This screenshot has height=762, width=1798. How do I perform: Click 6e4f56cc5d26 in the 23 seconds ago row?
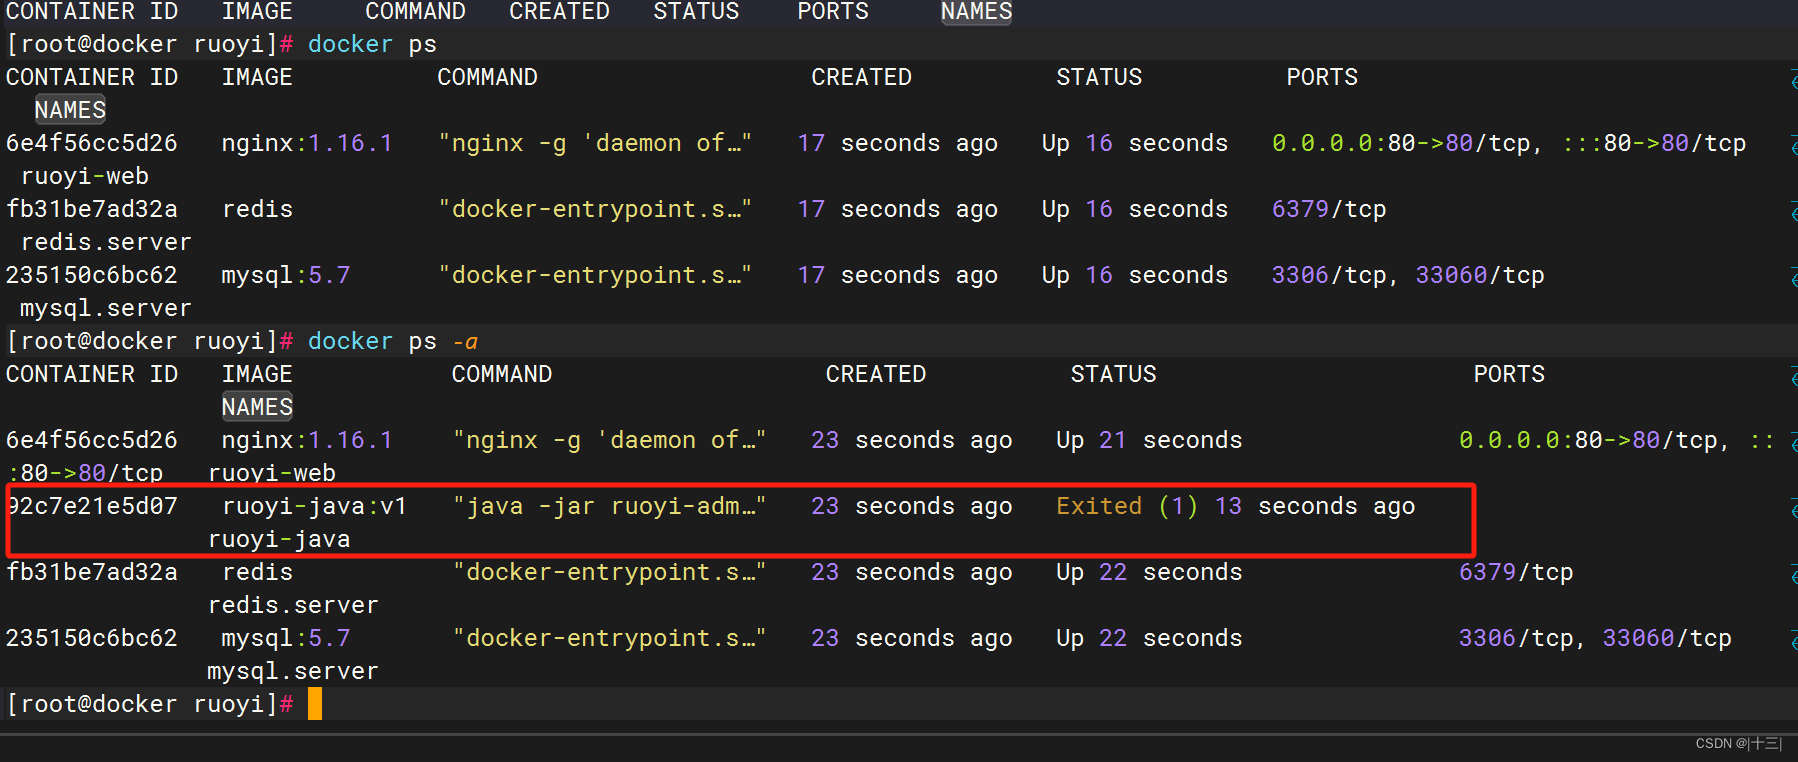click(92, 440)
